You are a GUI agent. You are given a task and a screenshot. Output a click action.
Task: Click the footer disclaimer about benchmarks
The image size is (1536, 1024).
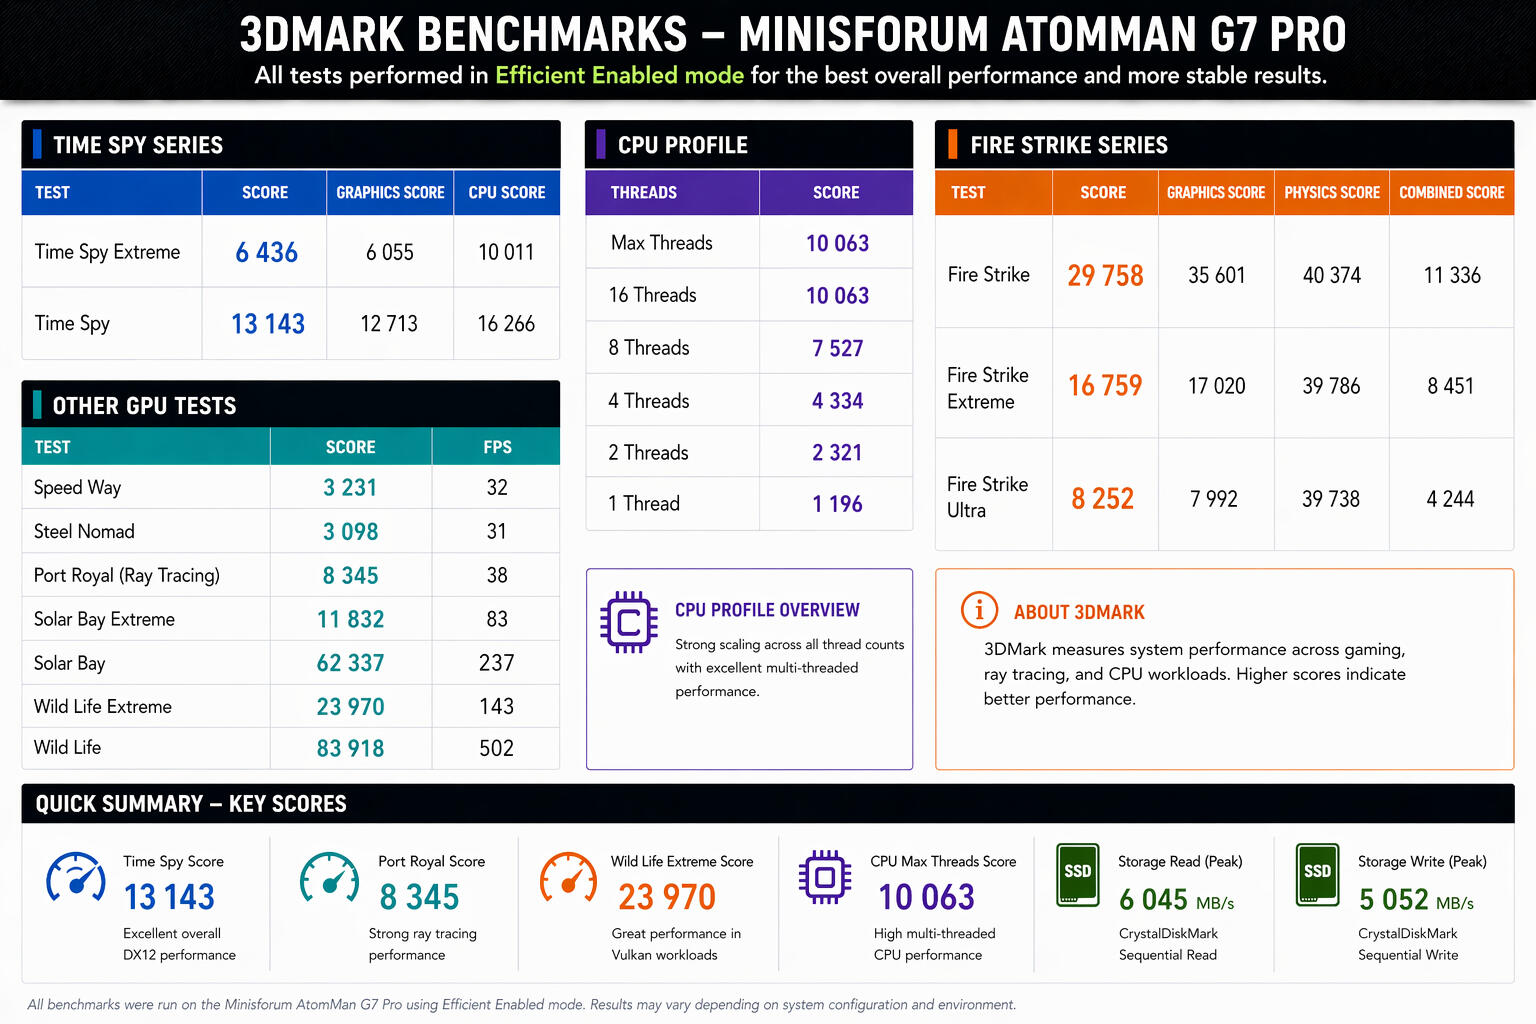tap(521, 1004)
